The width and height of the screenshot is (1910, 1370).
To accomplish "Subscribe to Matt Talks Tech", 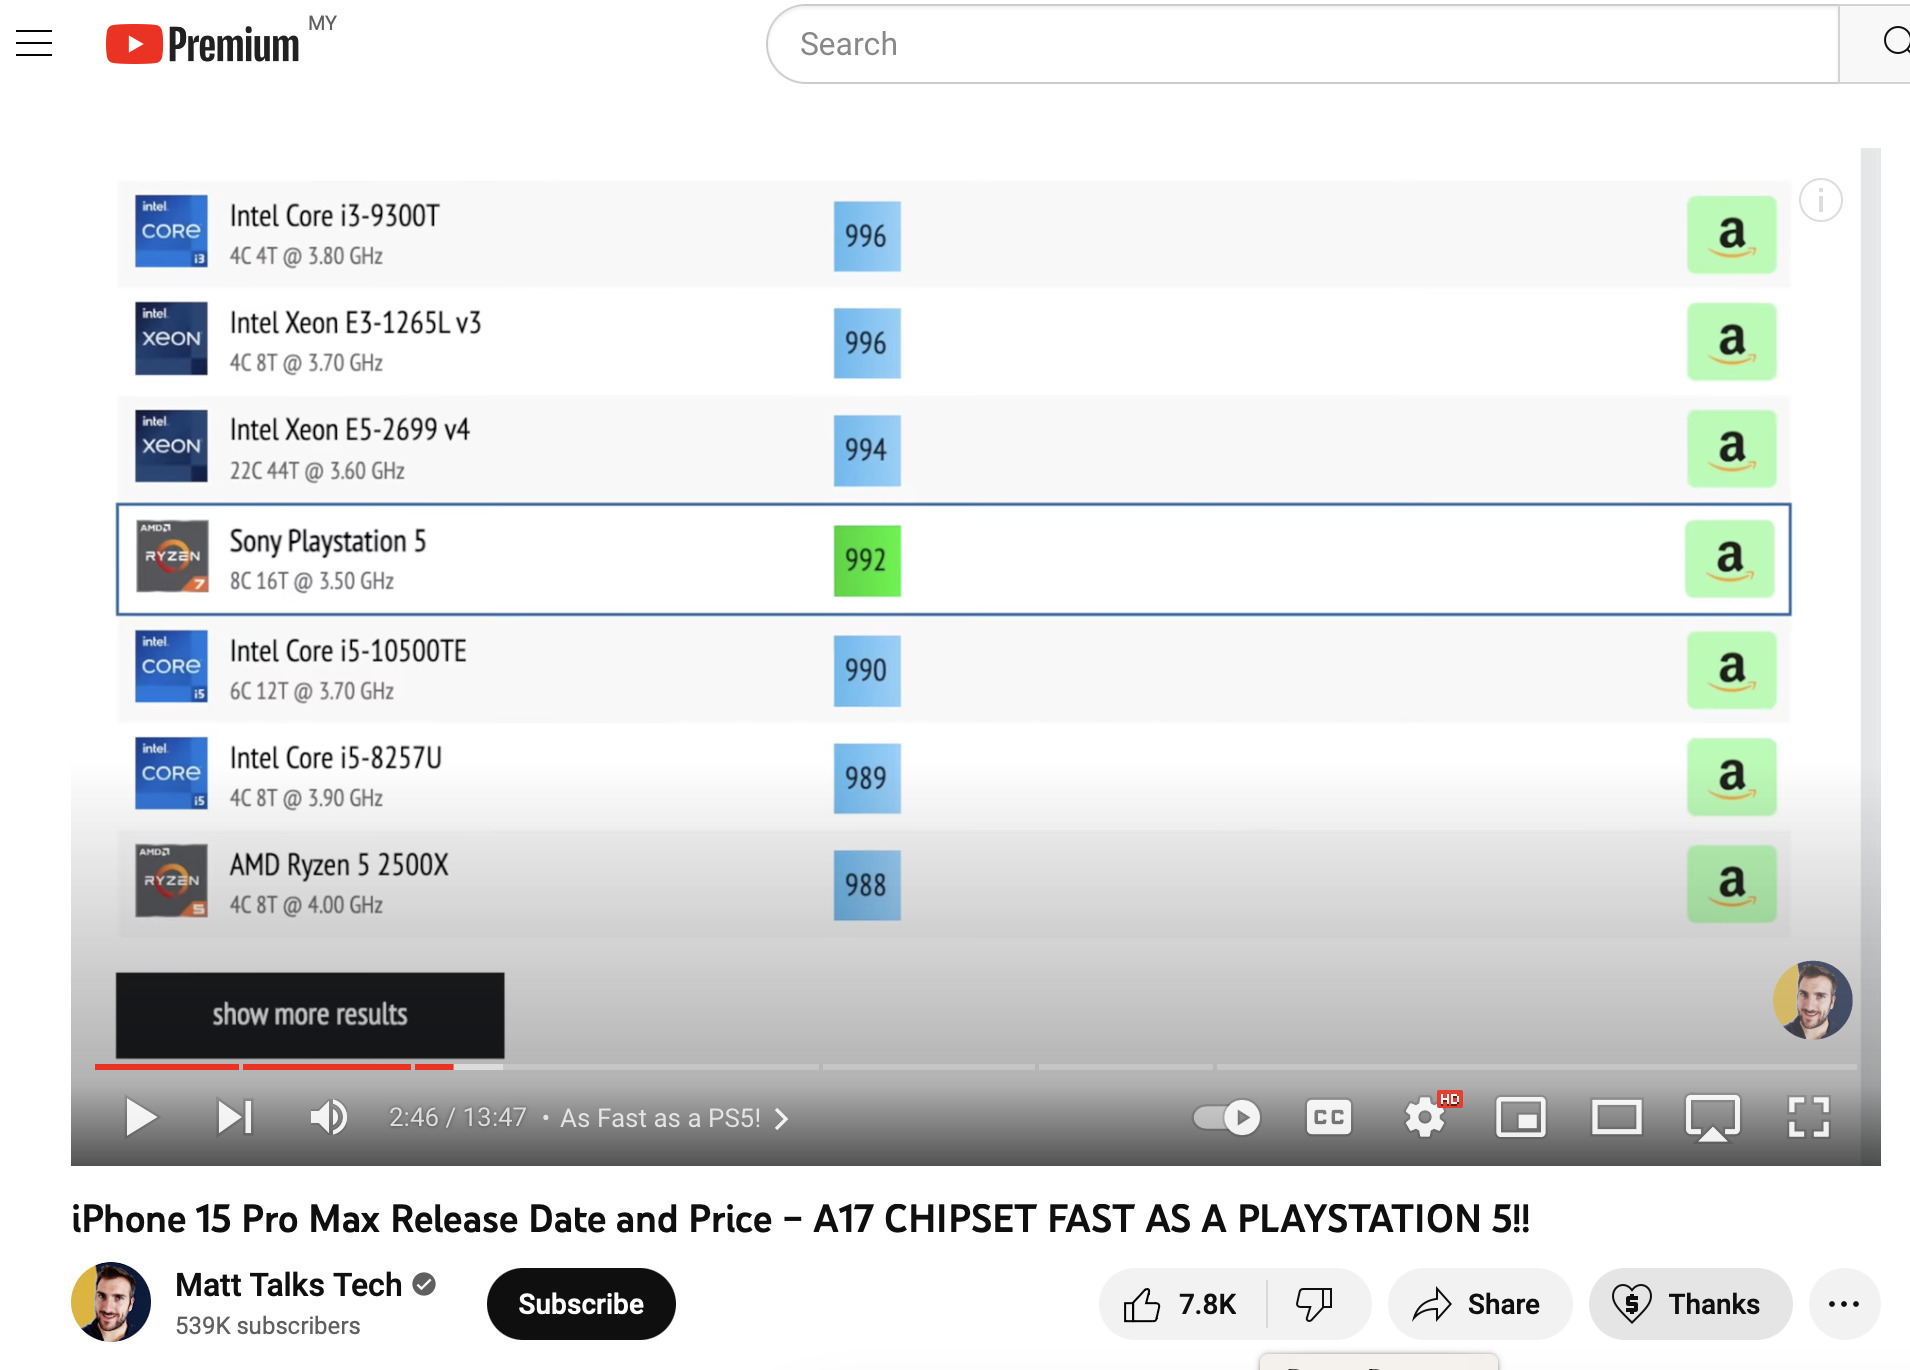I will pyautogui.click(x=581, y=1304).
